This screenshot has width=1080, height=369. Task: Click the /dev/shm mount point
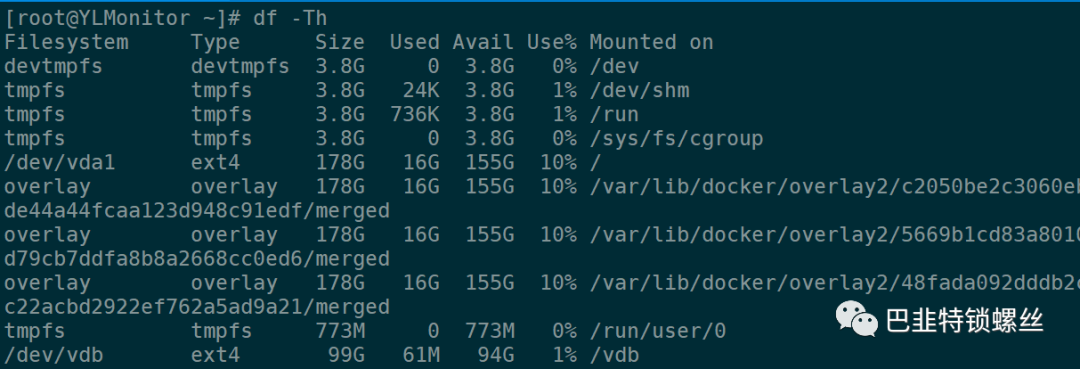point(639,90)
